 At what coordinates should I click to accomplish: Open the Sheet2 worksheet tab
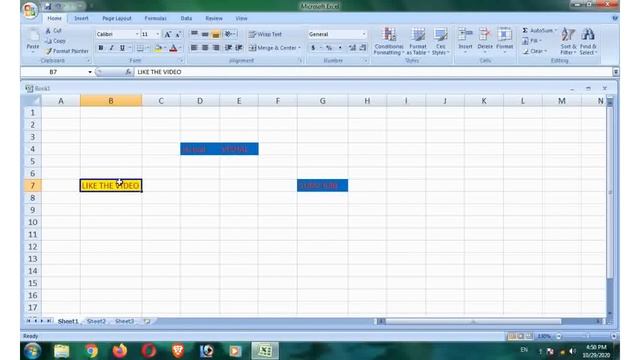(x=96, y=322)
